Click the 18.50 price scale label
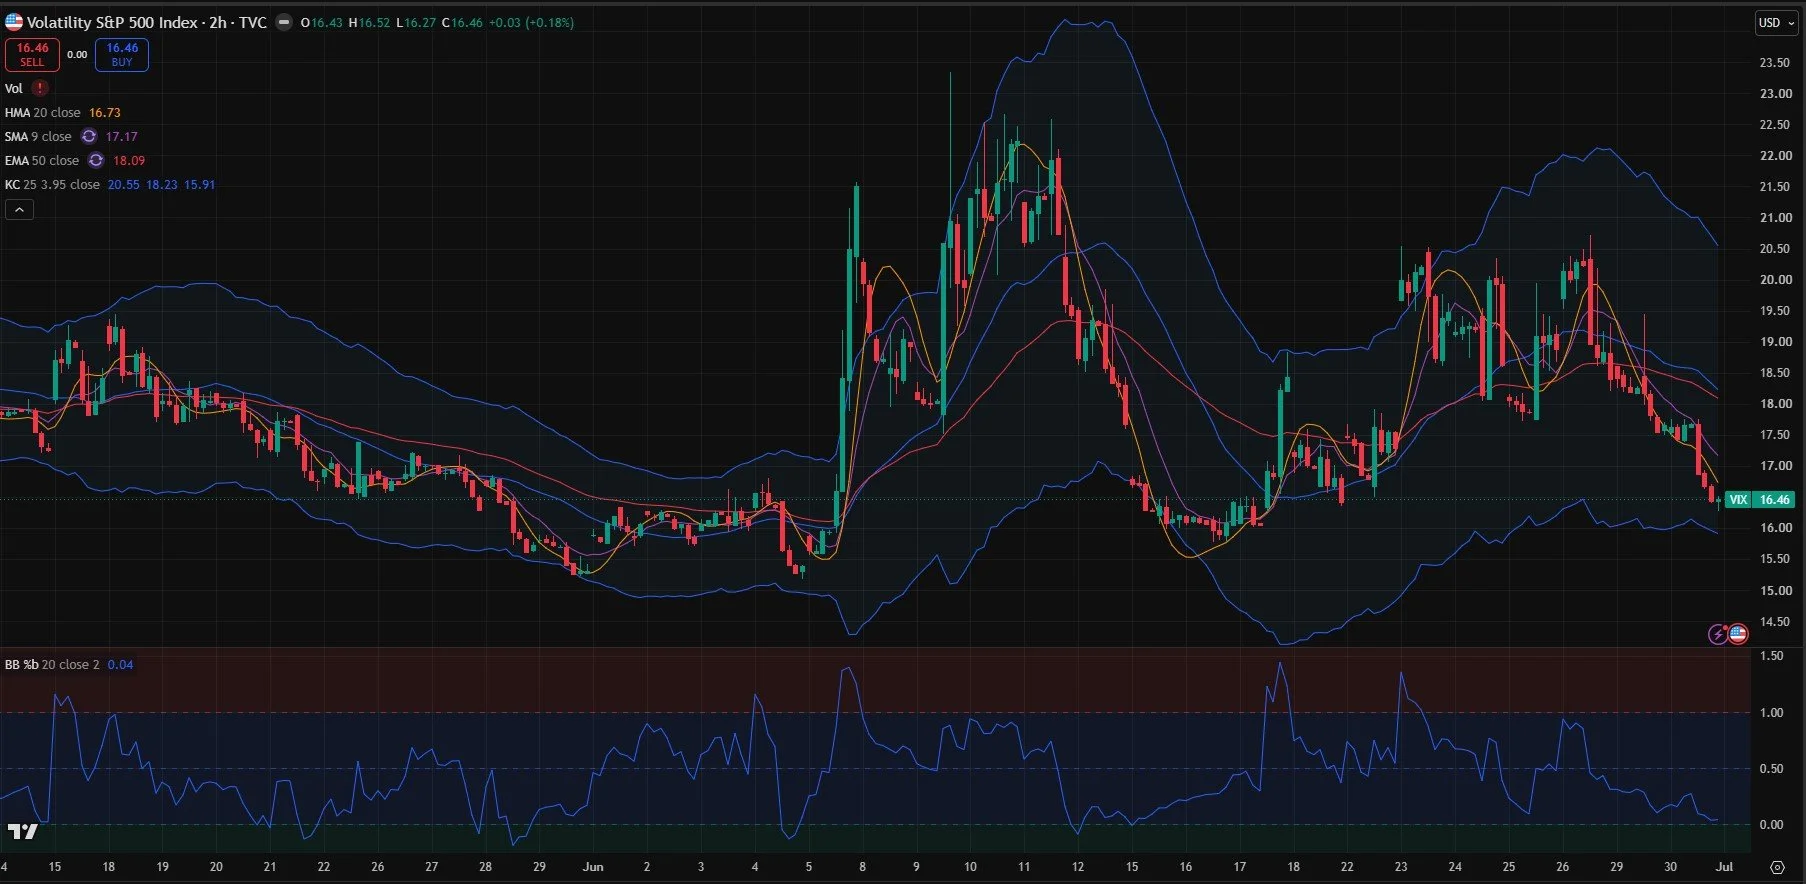 point(1775,372)
